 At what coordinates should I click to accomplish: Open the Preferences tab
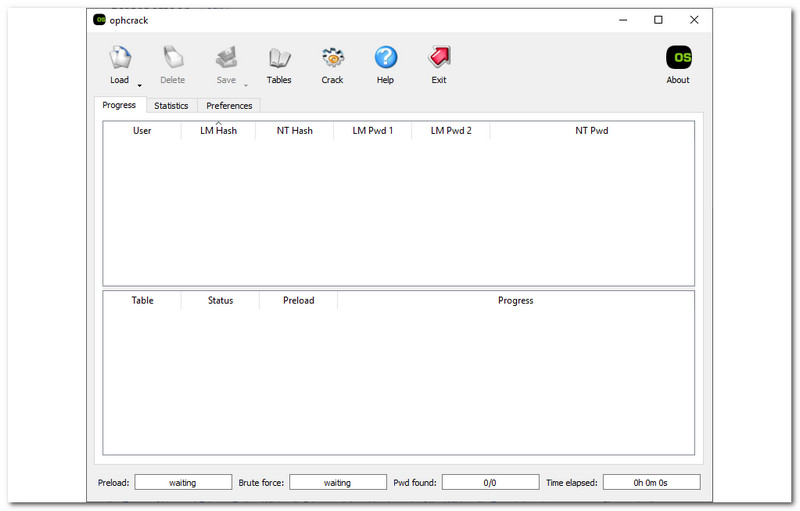[x=229, y=106]
